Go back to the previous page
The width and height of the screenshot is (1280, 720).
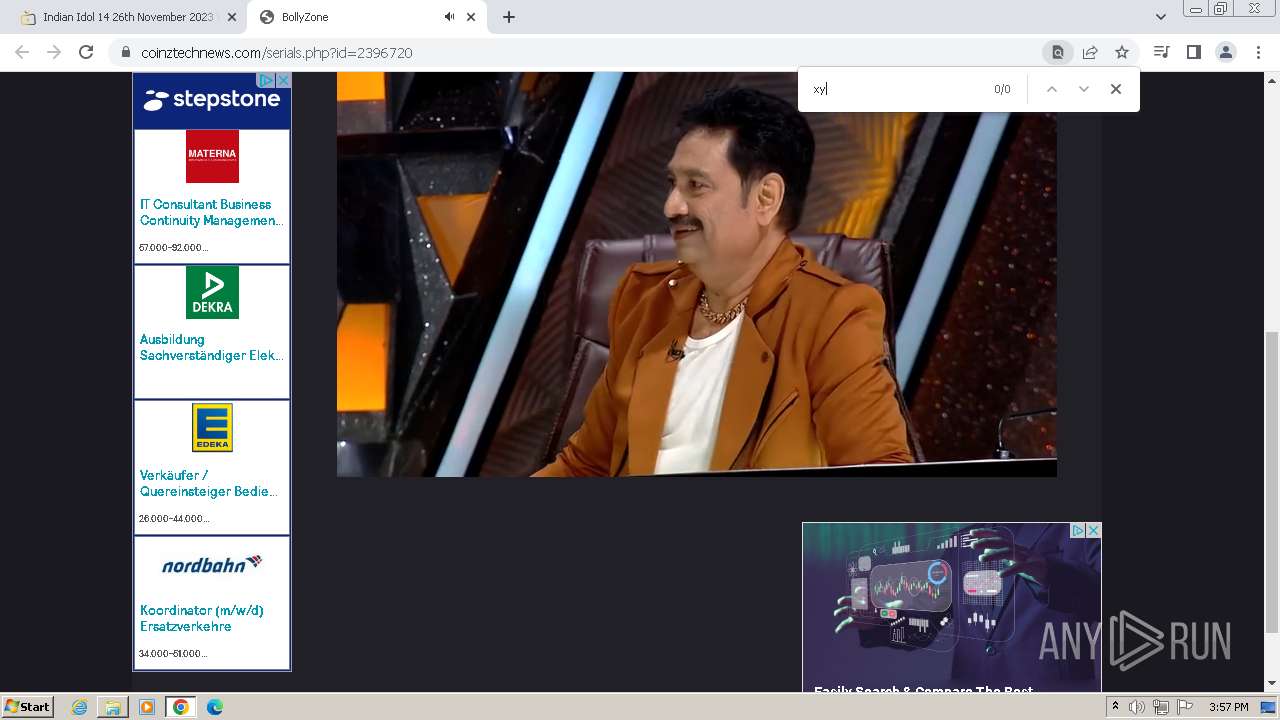point(22,52)
